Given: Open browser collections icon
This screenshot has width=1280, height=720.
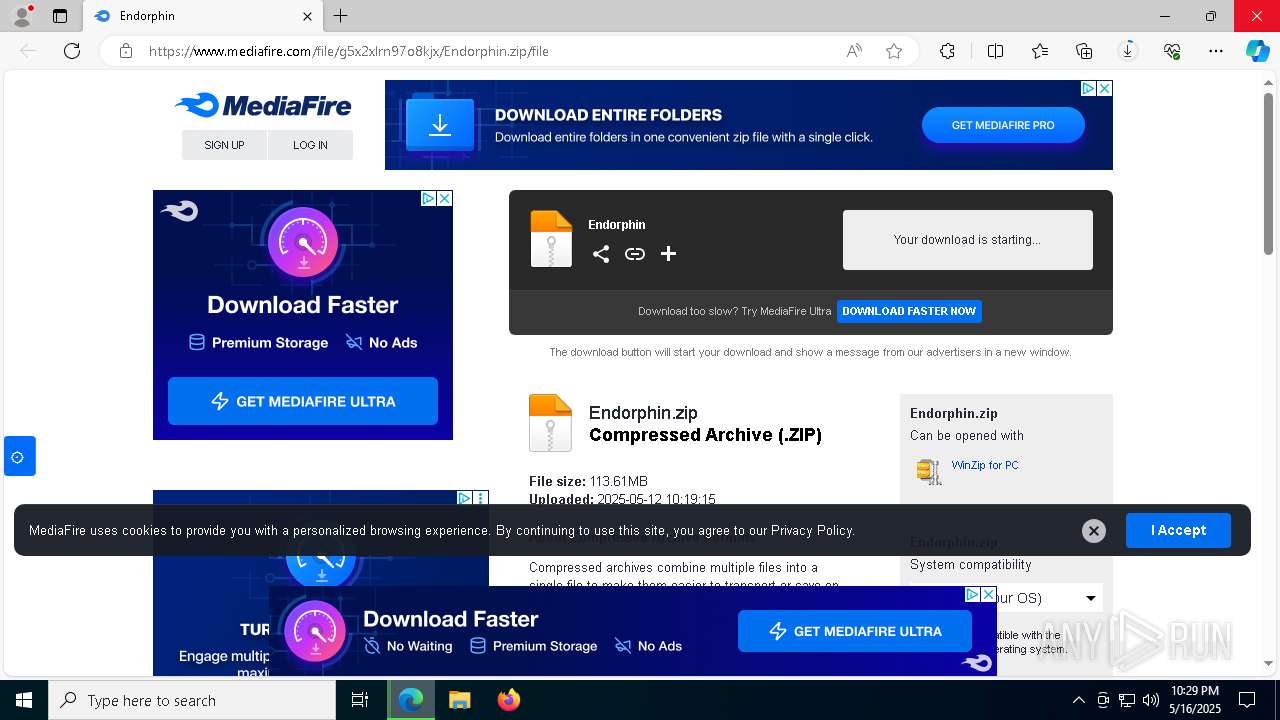Looking at the screenshot, I should coord(1084,51).
